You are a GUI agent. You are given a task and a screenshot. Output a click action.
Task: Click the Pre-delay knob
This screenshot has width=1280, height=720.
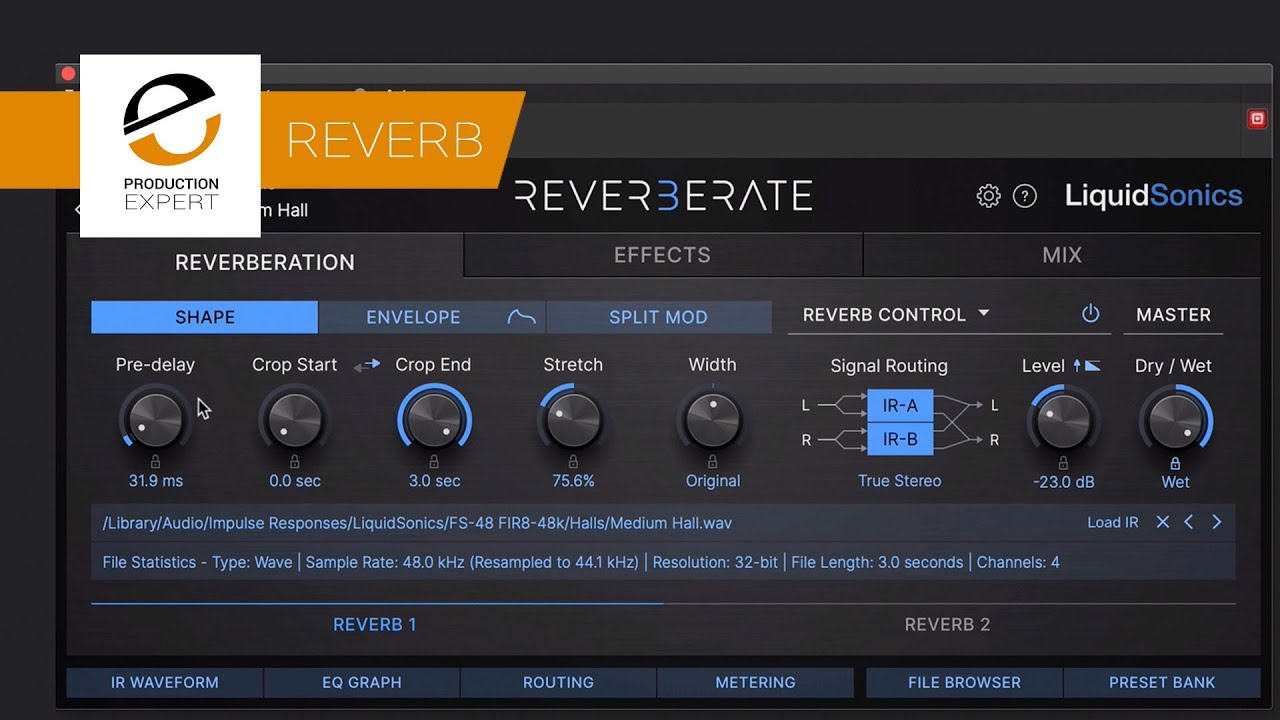pyautogui.click(x=155, y=418)
